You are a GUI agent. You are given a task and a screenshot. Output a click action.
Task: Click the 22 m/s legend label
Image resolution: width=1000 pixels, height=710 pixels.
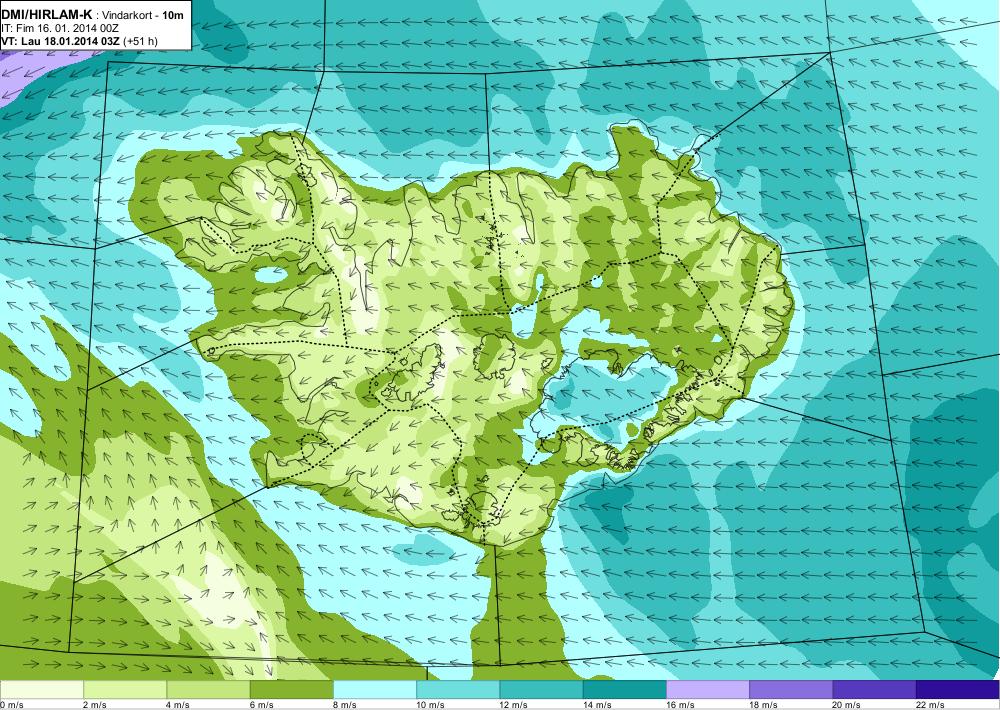tap(930, 705)
